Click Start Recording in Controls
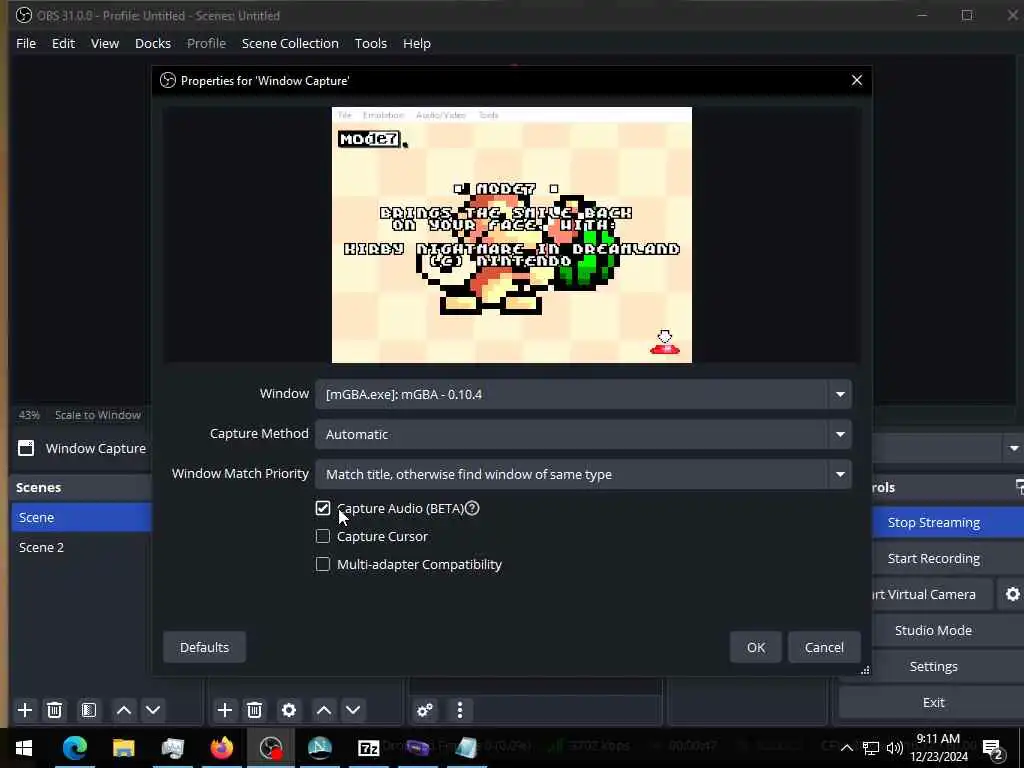The width and height of the screenshot is (1024, 768). point(934,558)
